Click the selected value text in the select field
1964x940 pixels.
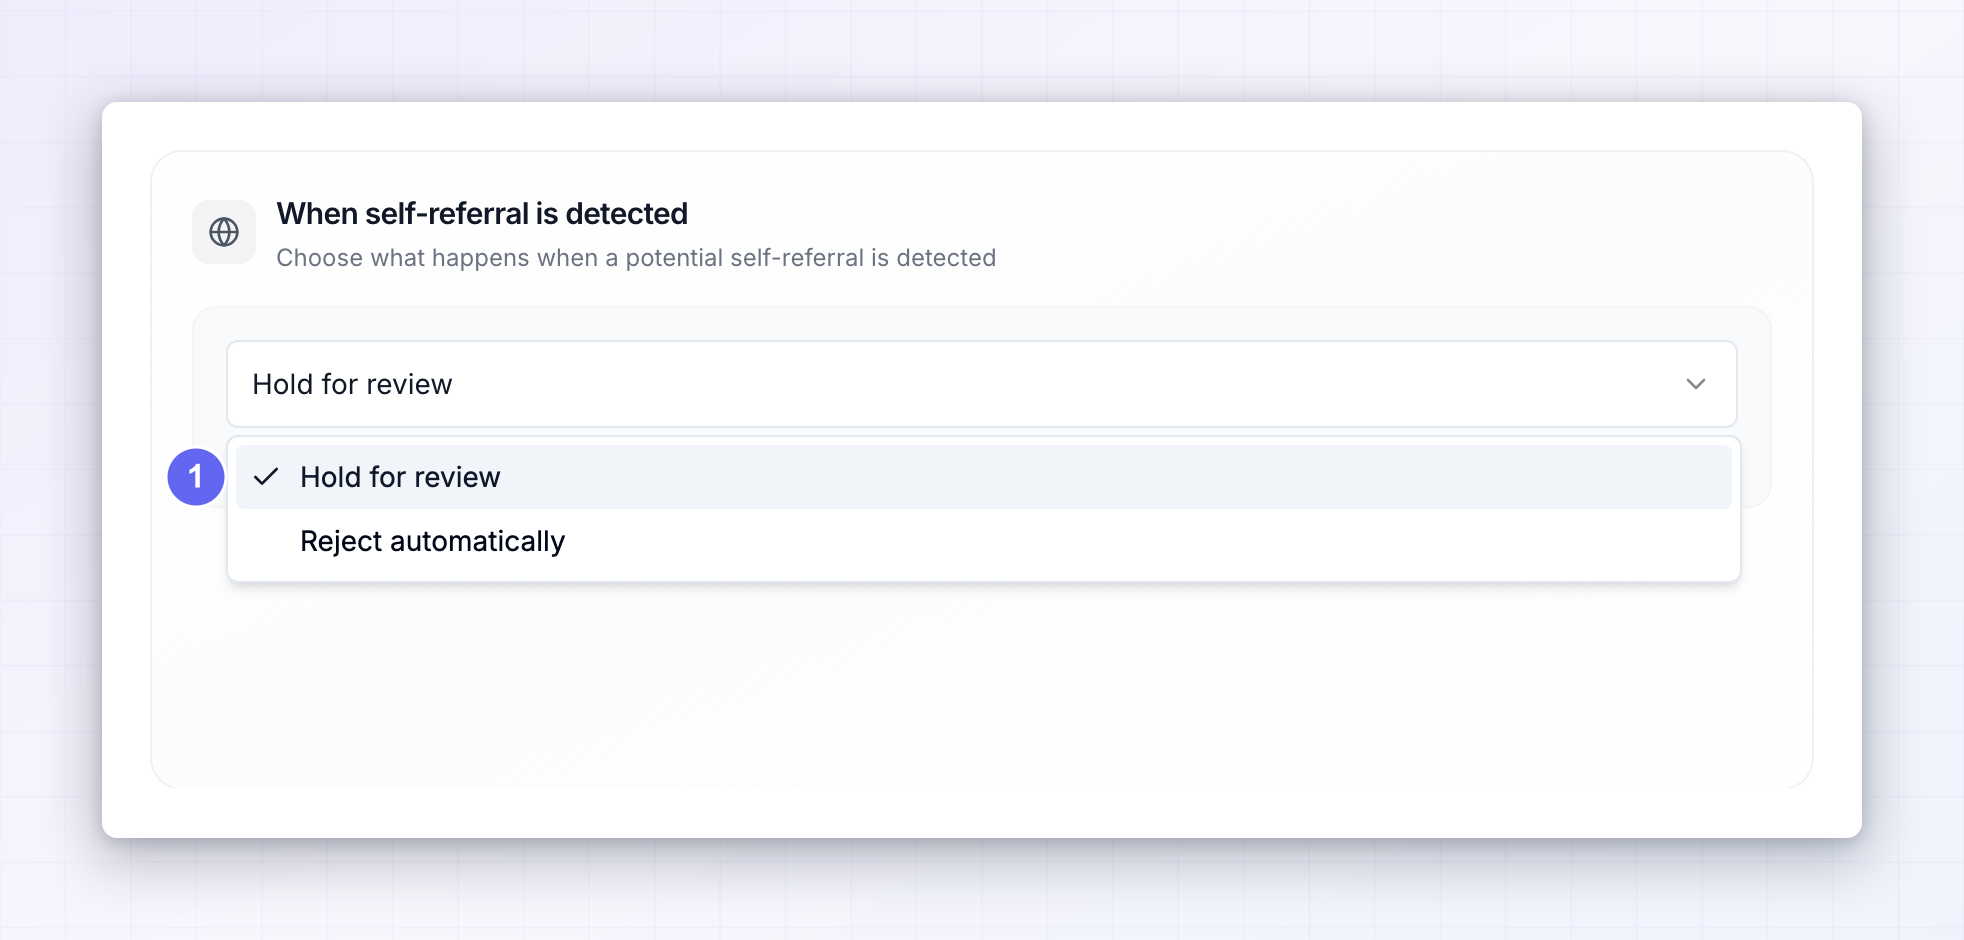[352, 384]
